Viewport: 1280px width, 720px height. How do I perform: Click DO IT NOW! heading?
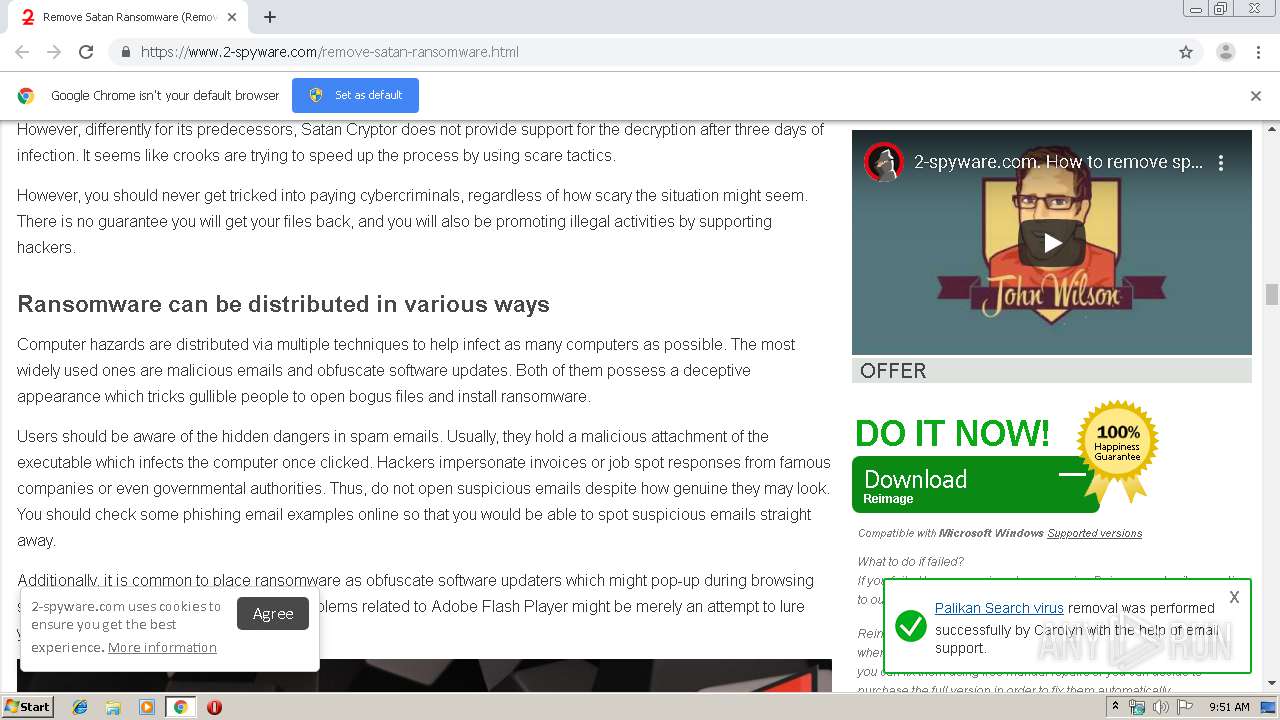953,433
